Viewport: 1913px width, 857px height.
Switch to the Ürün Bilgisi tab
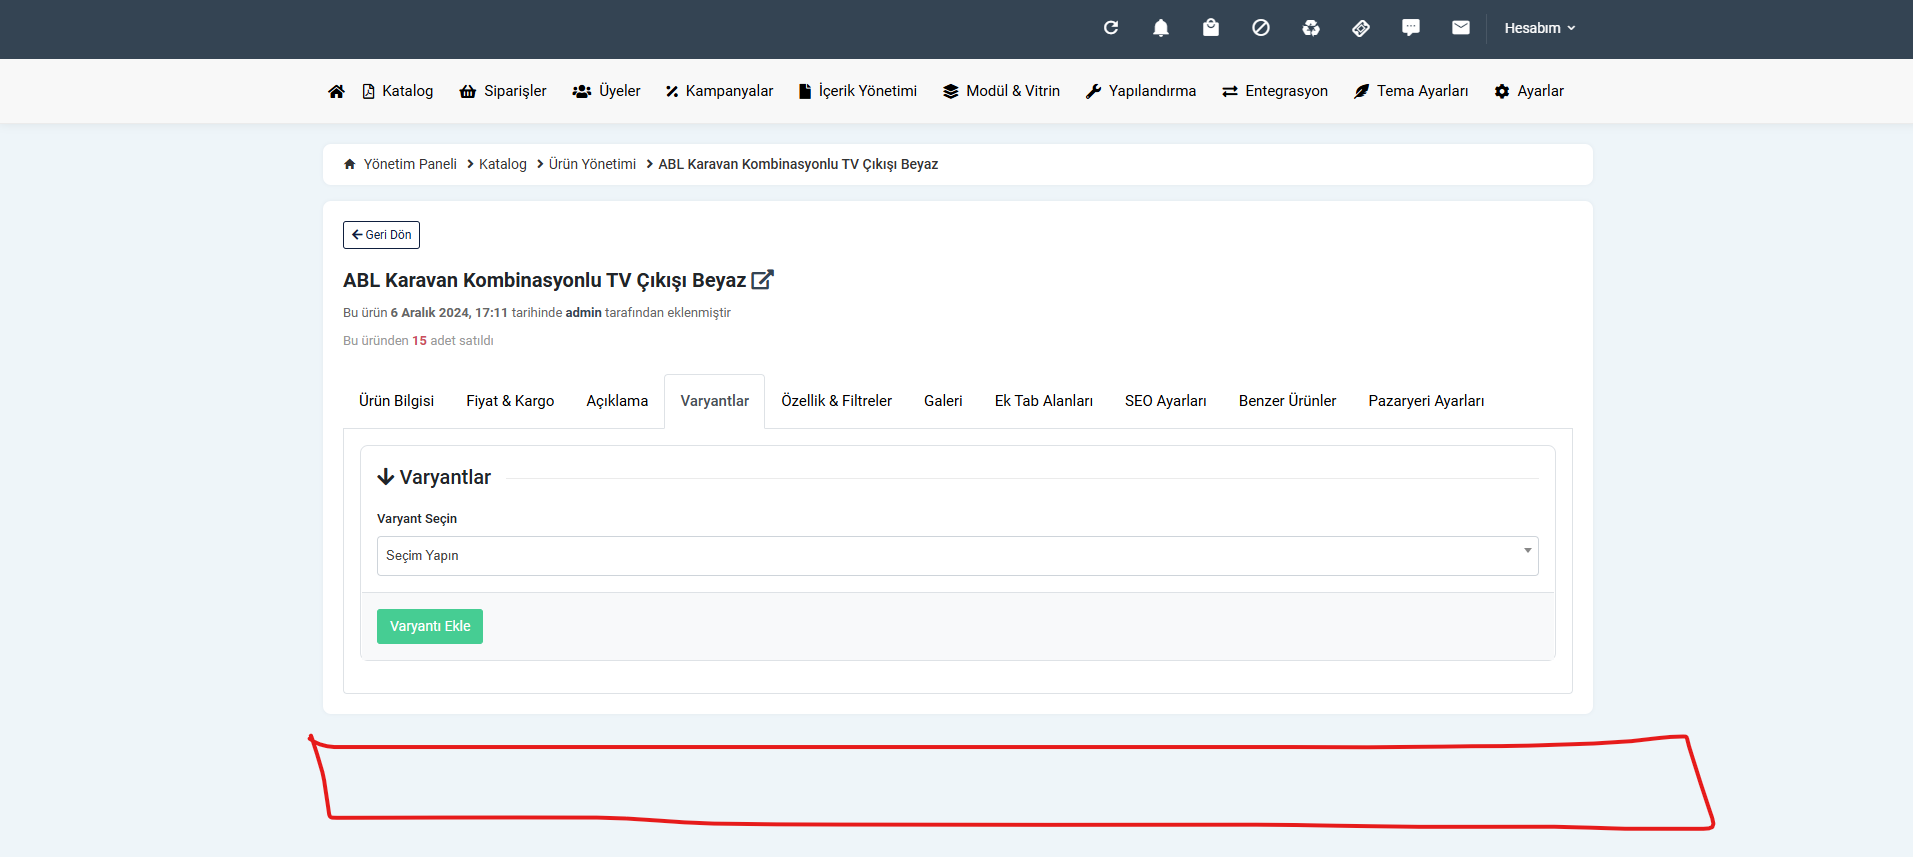click(x=396, y=401)
